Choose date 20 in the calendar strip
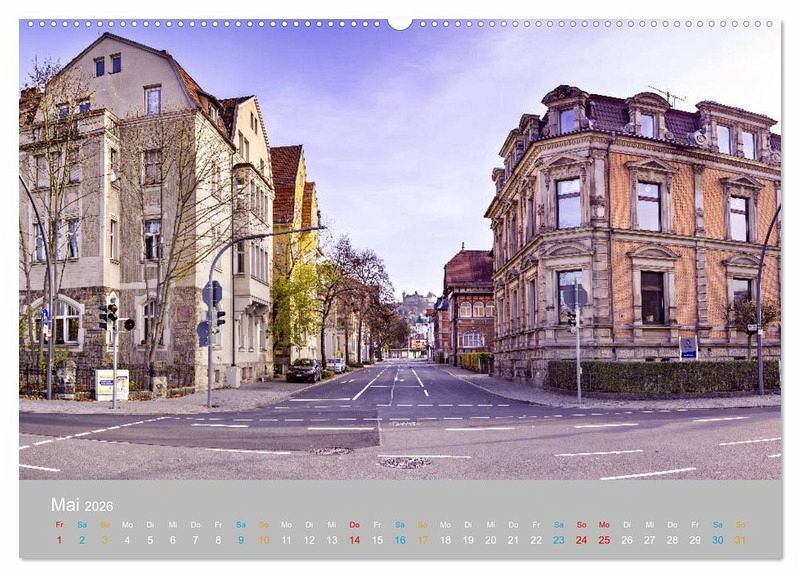The width and height of the screenshot is (800, 577). [x=491, y=540]
